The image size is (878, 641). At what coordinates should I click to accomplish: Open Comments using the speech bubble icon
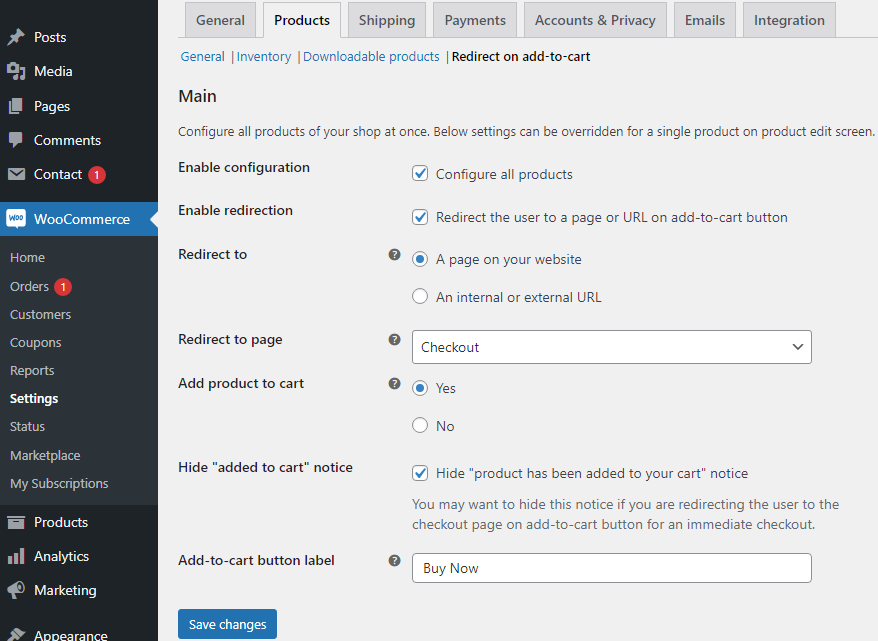[15, 139]
